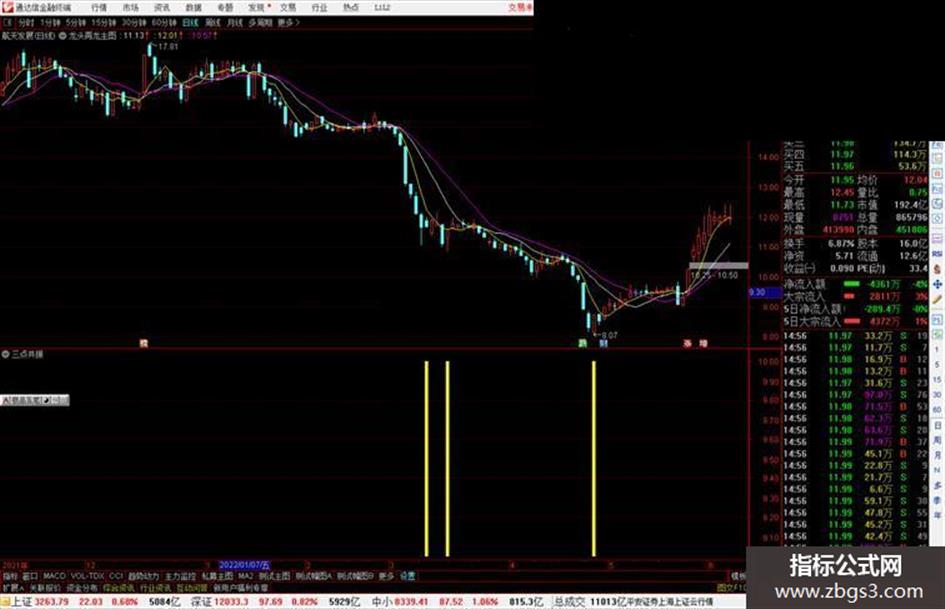This screenshot has width=945, height=609.
Task: Select the MA2 indicator tab
Action: 245,576
